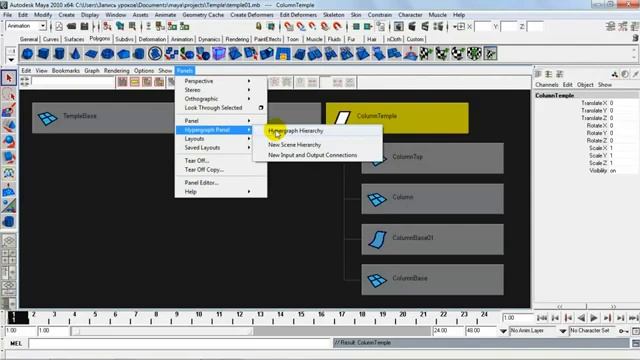The image size is (640, 360).
Task: Activate the Select tool in toolbox
Action: pyautogui.click(x=9, y=78)
